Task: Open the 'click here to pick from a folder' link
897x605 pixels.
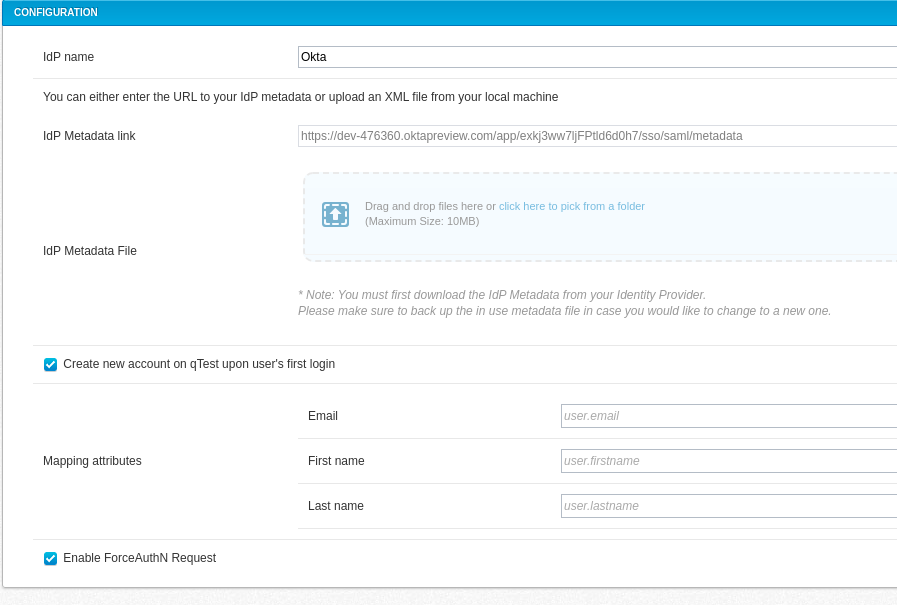Action: coord(571,206)
